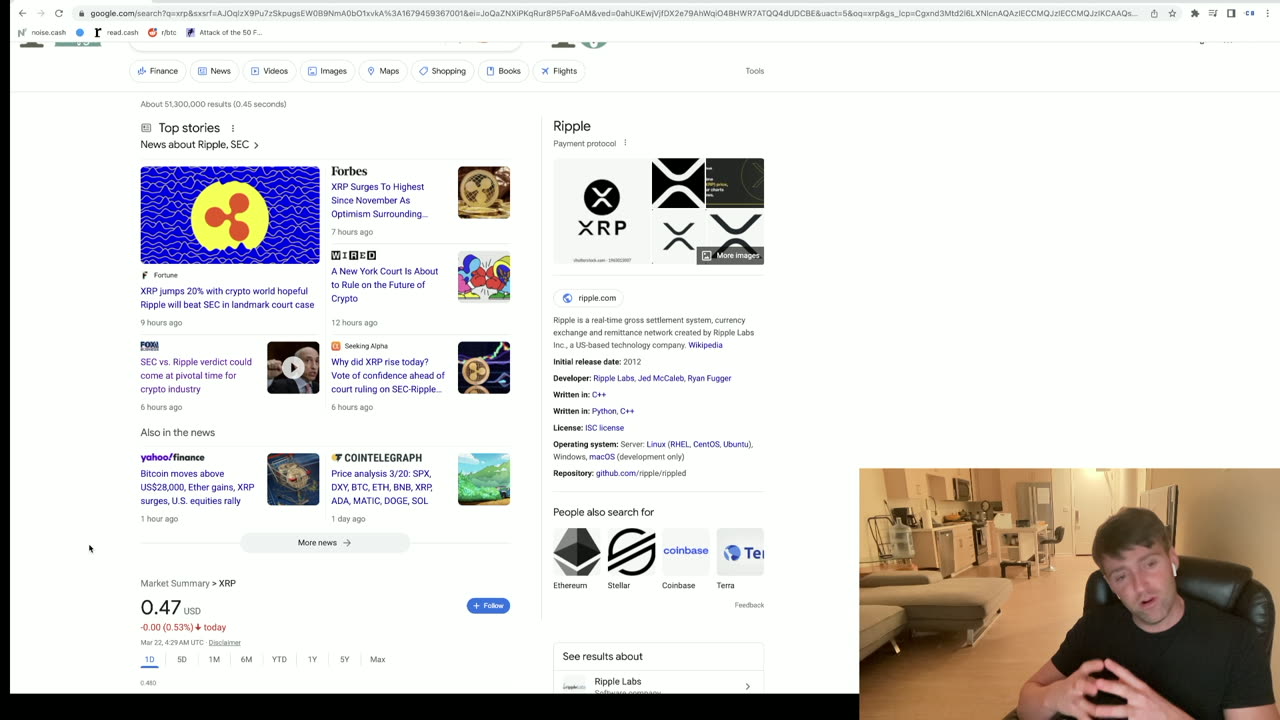Image resolution: width=1280 pixels, height=720 pixels.
Task: Click the Yahoo Finance story thumbnail
Action: 293,479
